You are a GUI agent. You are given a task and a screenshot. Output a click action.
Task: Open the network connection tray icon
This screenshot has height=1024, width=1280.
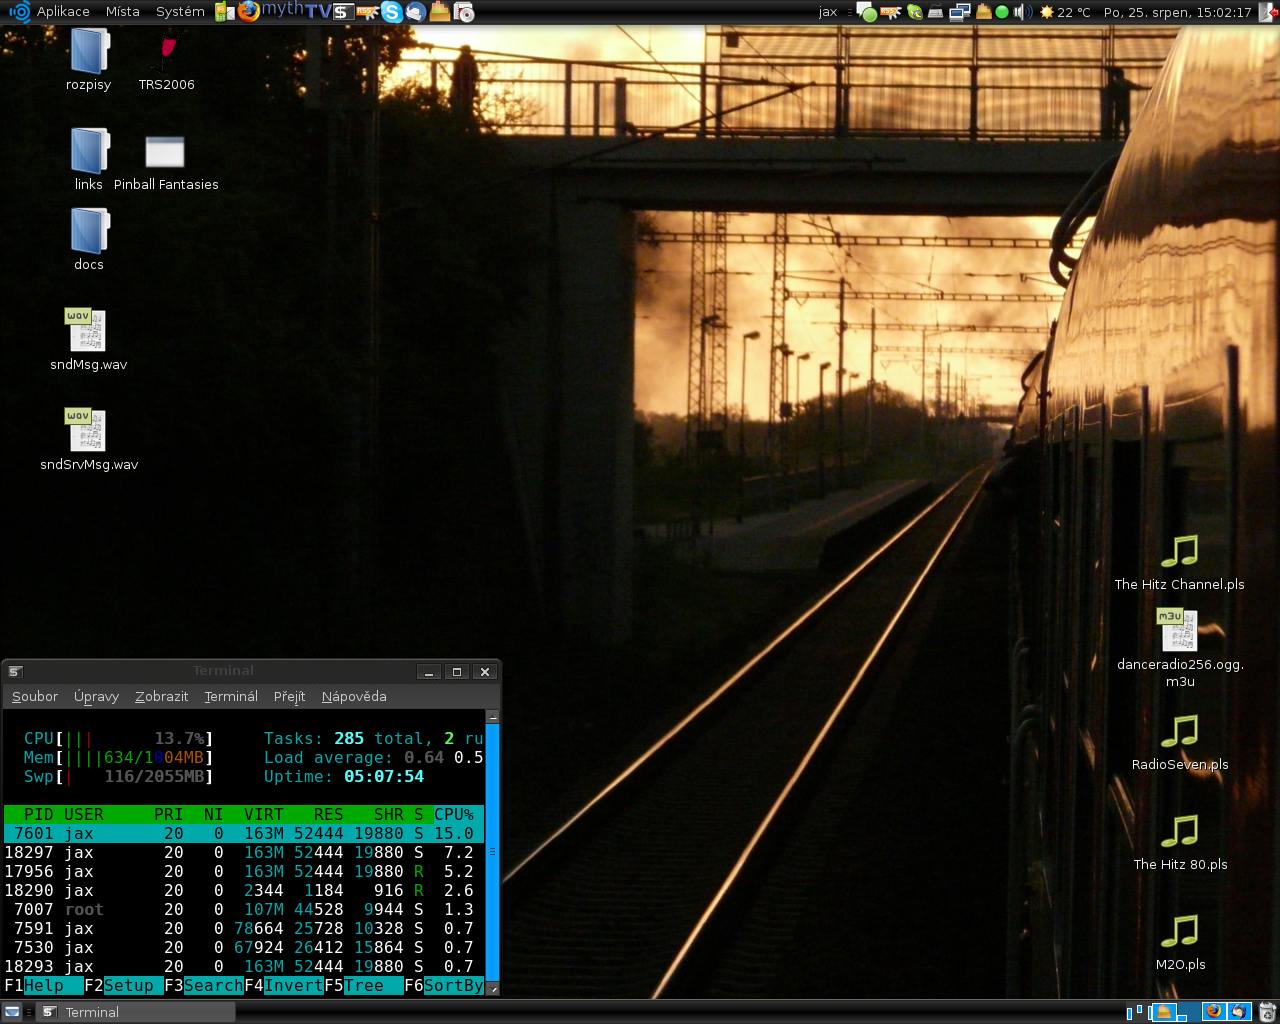[959, 12]
